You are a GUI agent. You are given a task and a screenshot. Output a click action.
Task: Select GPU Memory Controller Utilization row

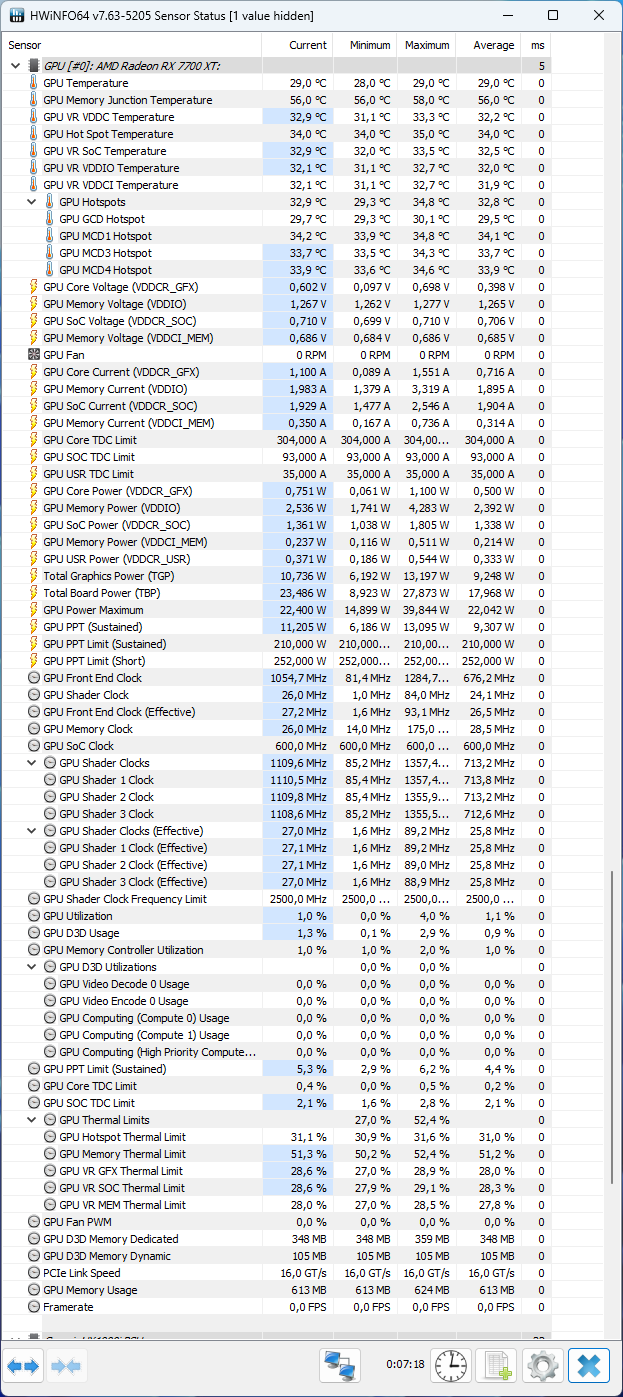[x=275, y=950]
